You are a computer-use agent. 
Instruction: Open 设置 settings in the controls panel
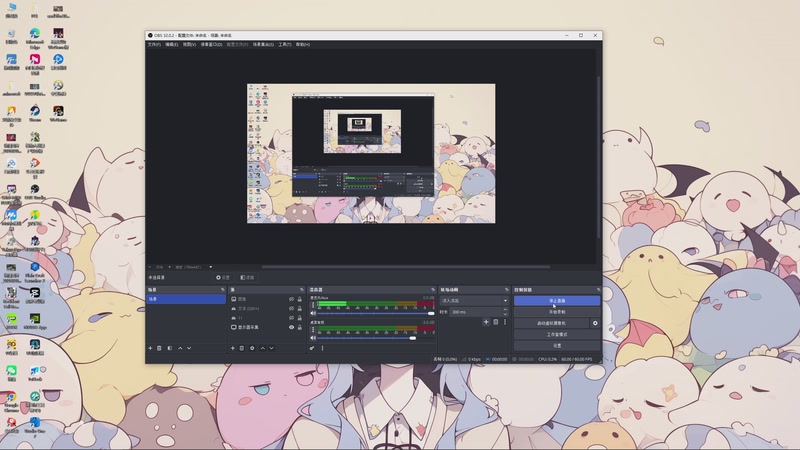click(x=557, y=345)
